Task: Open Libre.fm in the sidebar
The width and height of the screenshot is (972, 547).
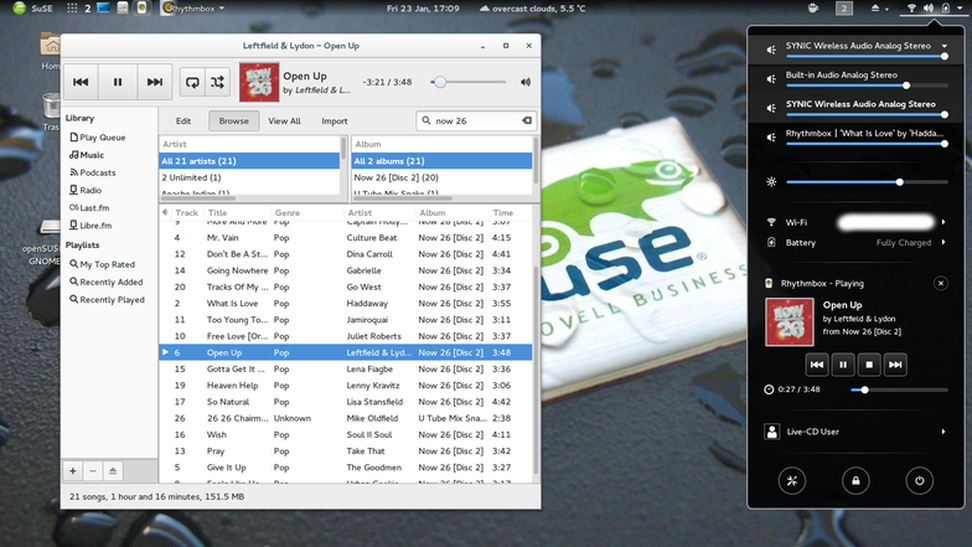Action: pos(91,225)
